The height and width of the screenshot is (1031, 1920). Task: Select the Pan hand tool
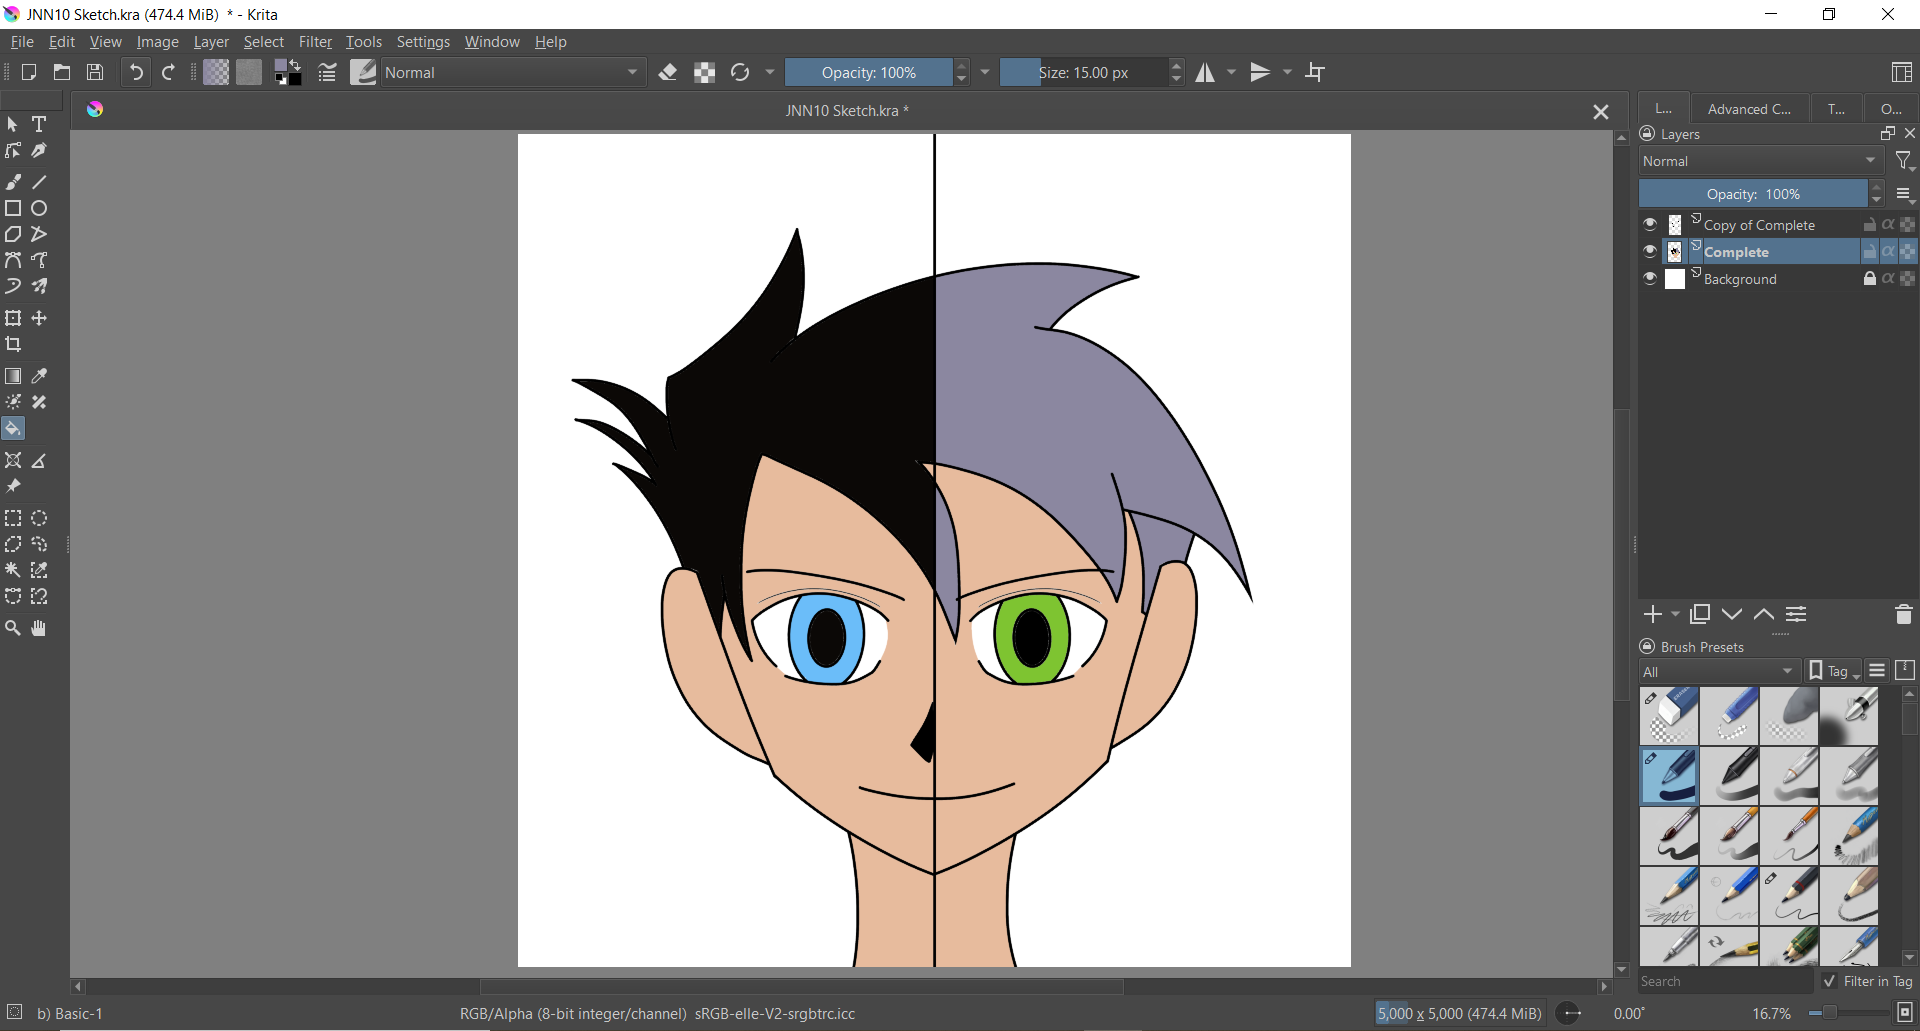pos(39,628)
